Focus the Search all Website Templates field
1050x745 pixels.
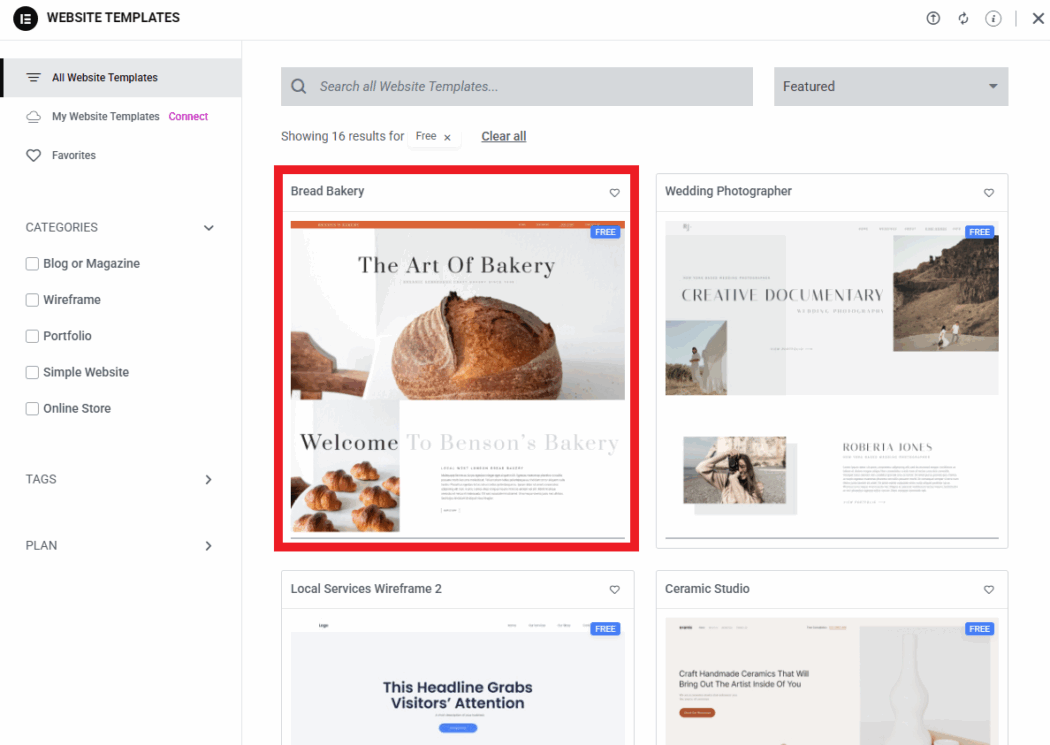(x=530, y=87)
